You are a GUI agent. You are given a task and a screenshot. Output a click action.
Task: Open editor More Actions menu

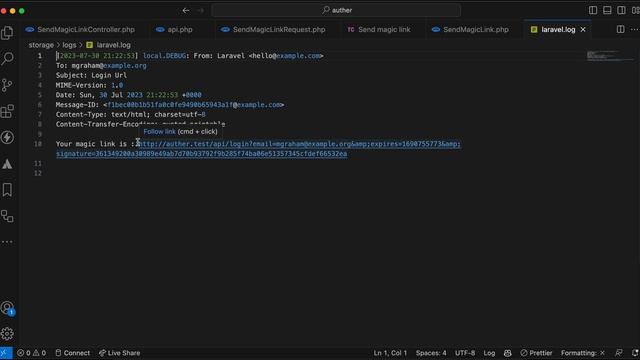click(634, 29)
